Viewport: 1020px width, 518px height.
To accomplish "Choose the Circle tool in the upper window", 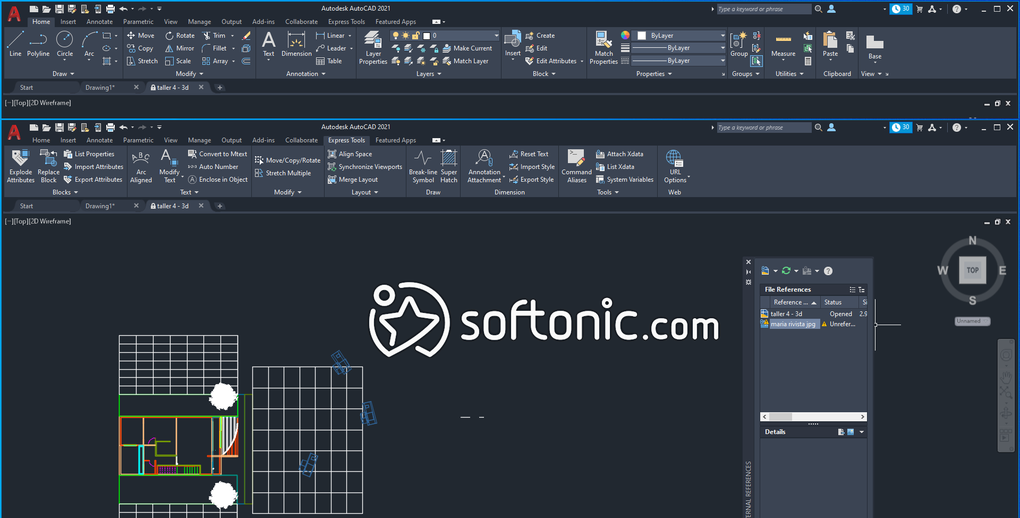I will click(64, 44).
